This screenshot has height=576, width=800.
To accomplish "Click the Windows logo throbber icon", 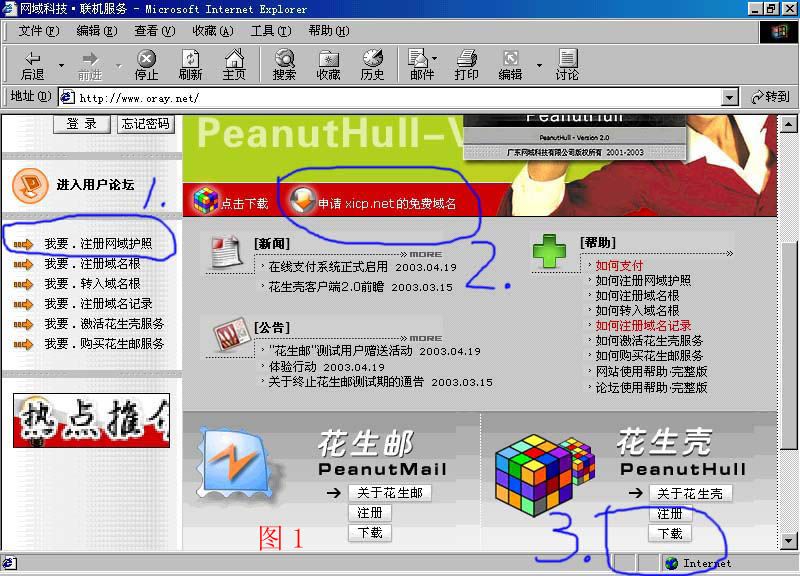I will [779, 32].
